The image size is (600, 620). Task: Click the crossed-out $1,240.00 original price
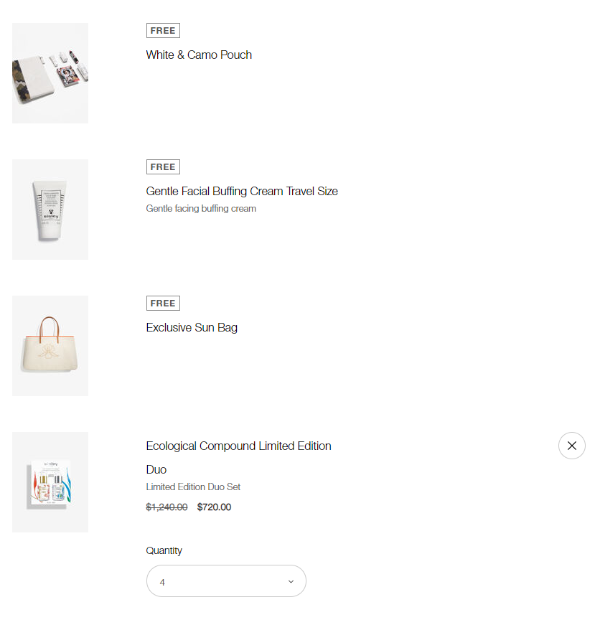point(167,507)
